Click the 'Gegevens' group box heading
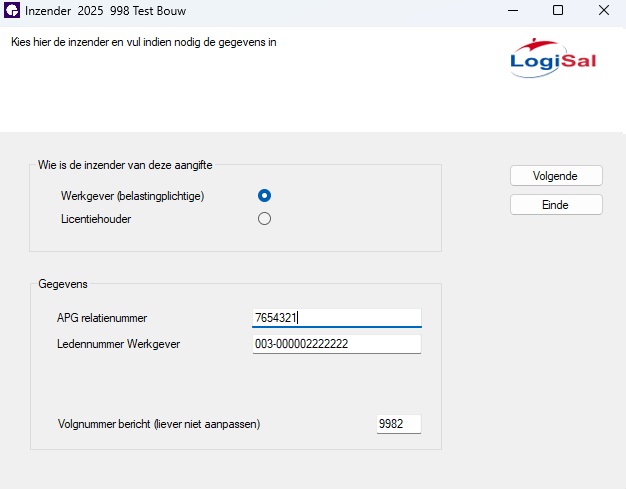 (x=63, y=284)
